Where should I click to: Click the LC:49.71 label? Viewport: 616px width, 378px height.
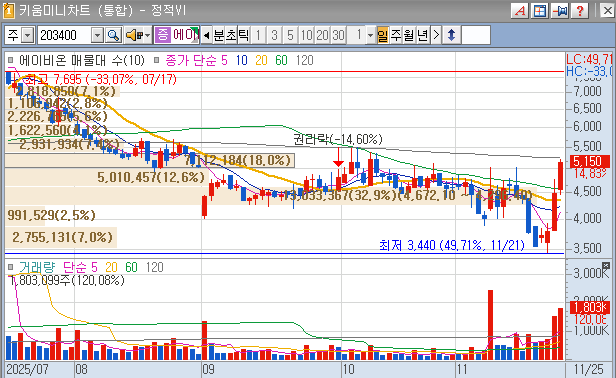(589, 59)
